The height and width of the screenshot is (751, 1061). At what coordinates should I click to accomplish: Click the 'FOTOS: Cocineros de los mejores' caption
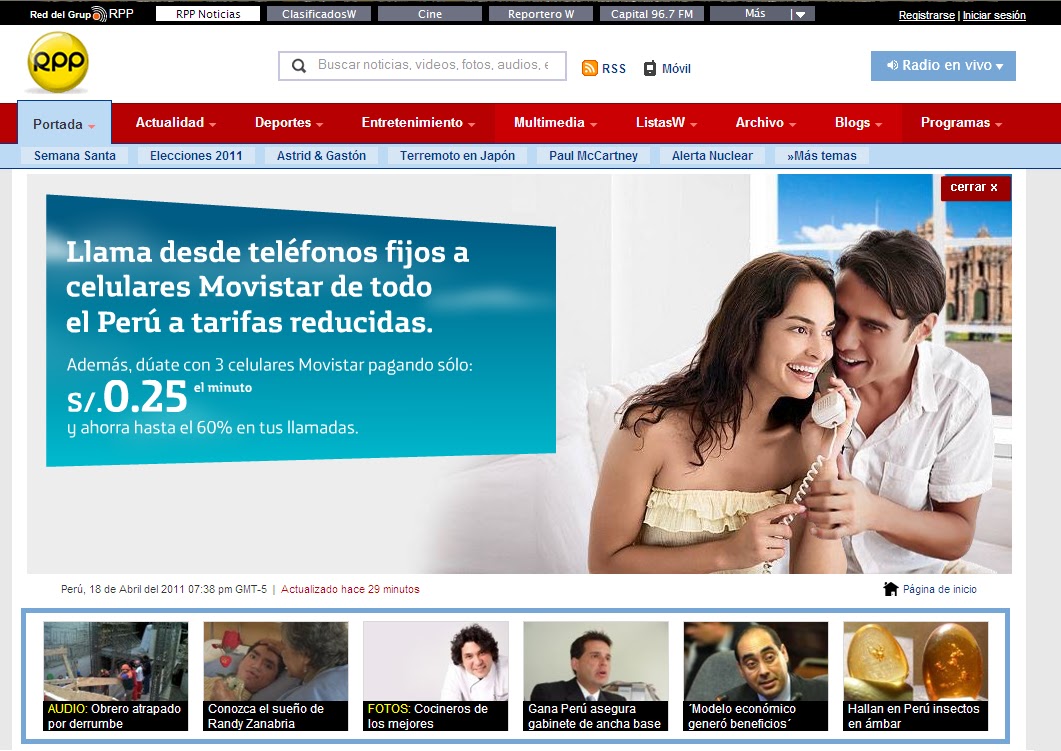tap(436, 716)
